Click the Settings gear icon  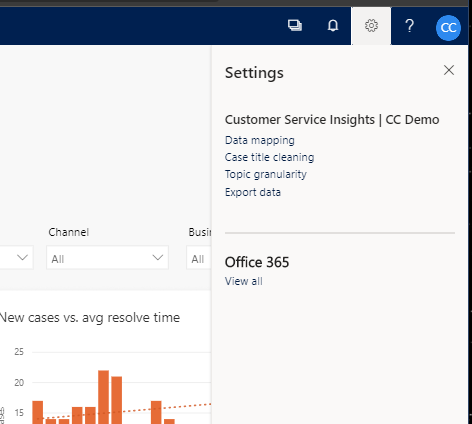371,26
